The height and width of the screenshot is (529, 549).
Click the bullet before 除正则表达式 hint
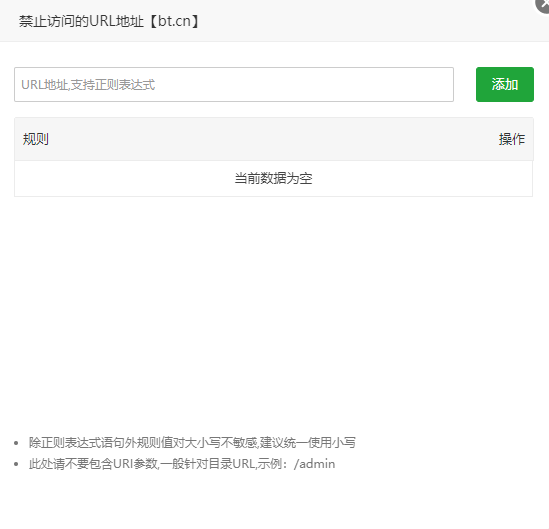coord(16,443)
